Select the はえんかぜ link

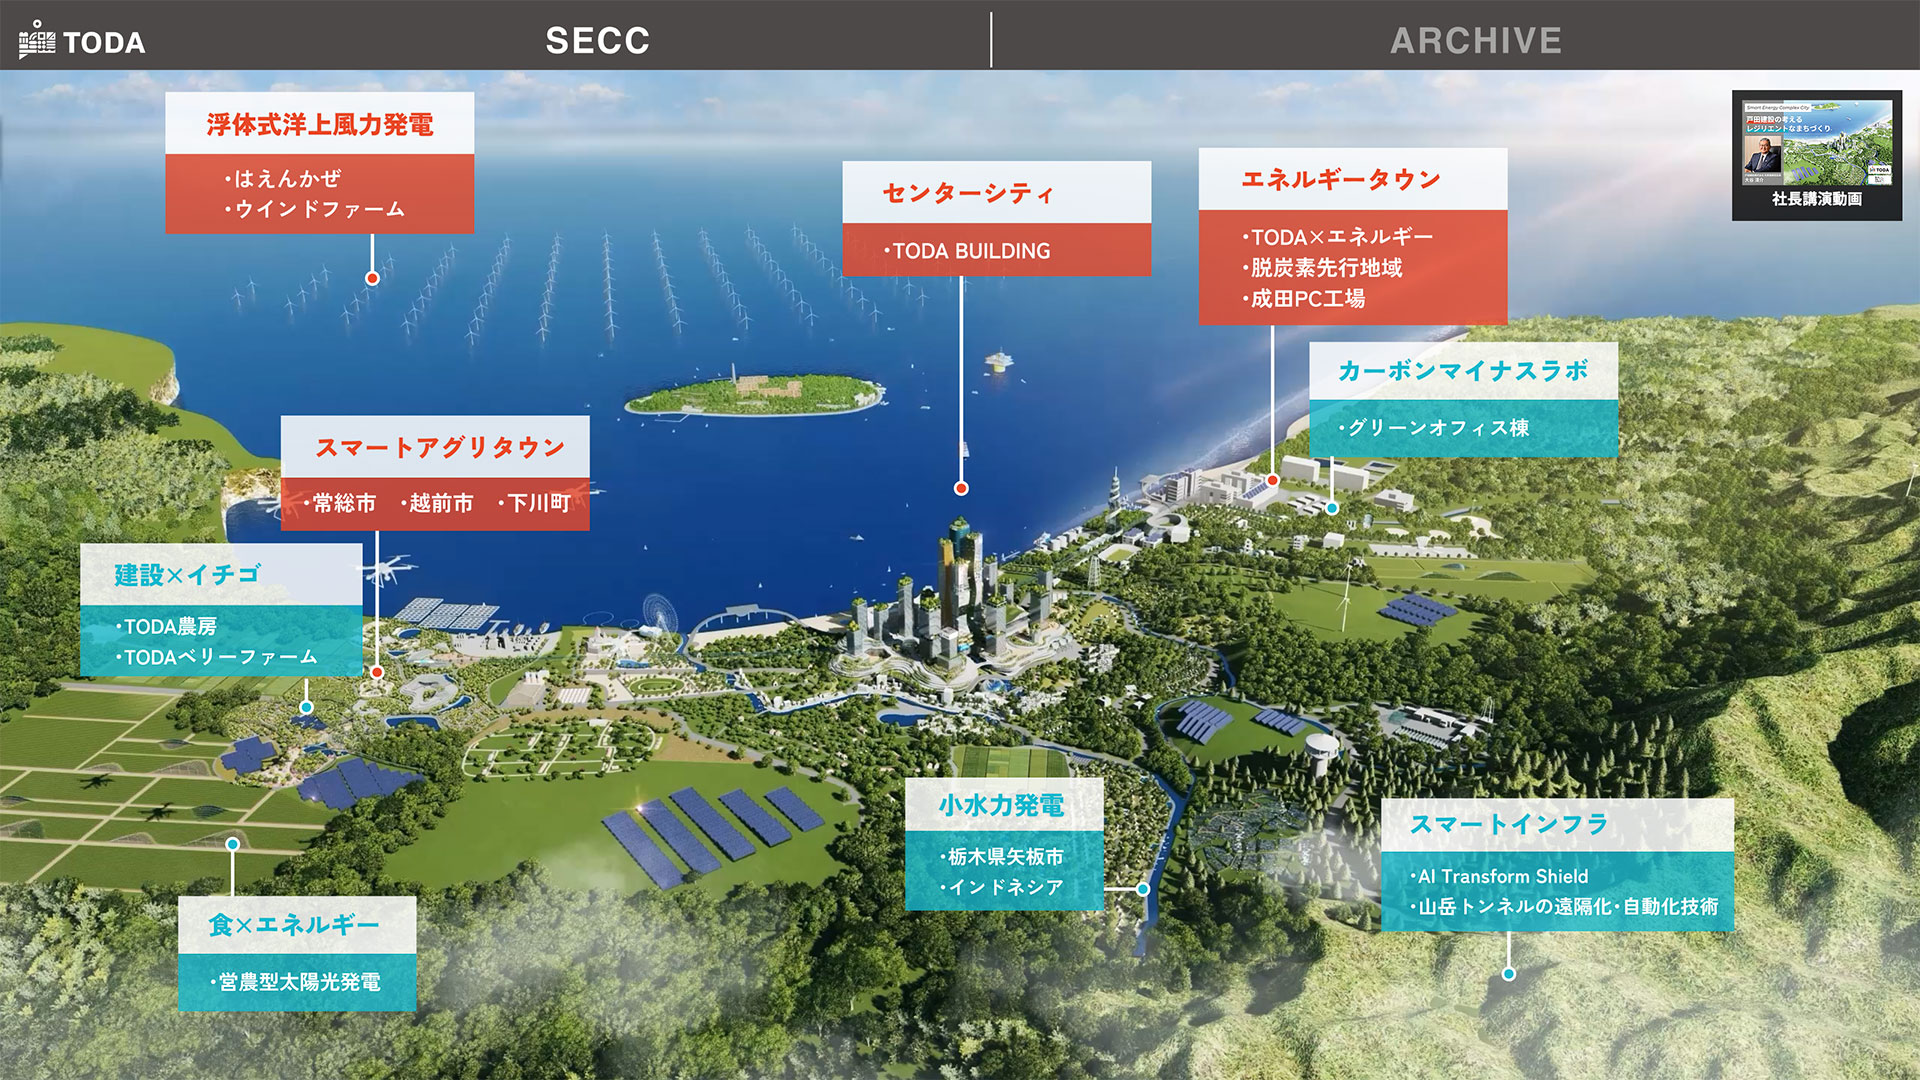tap(287, 179)
